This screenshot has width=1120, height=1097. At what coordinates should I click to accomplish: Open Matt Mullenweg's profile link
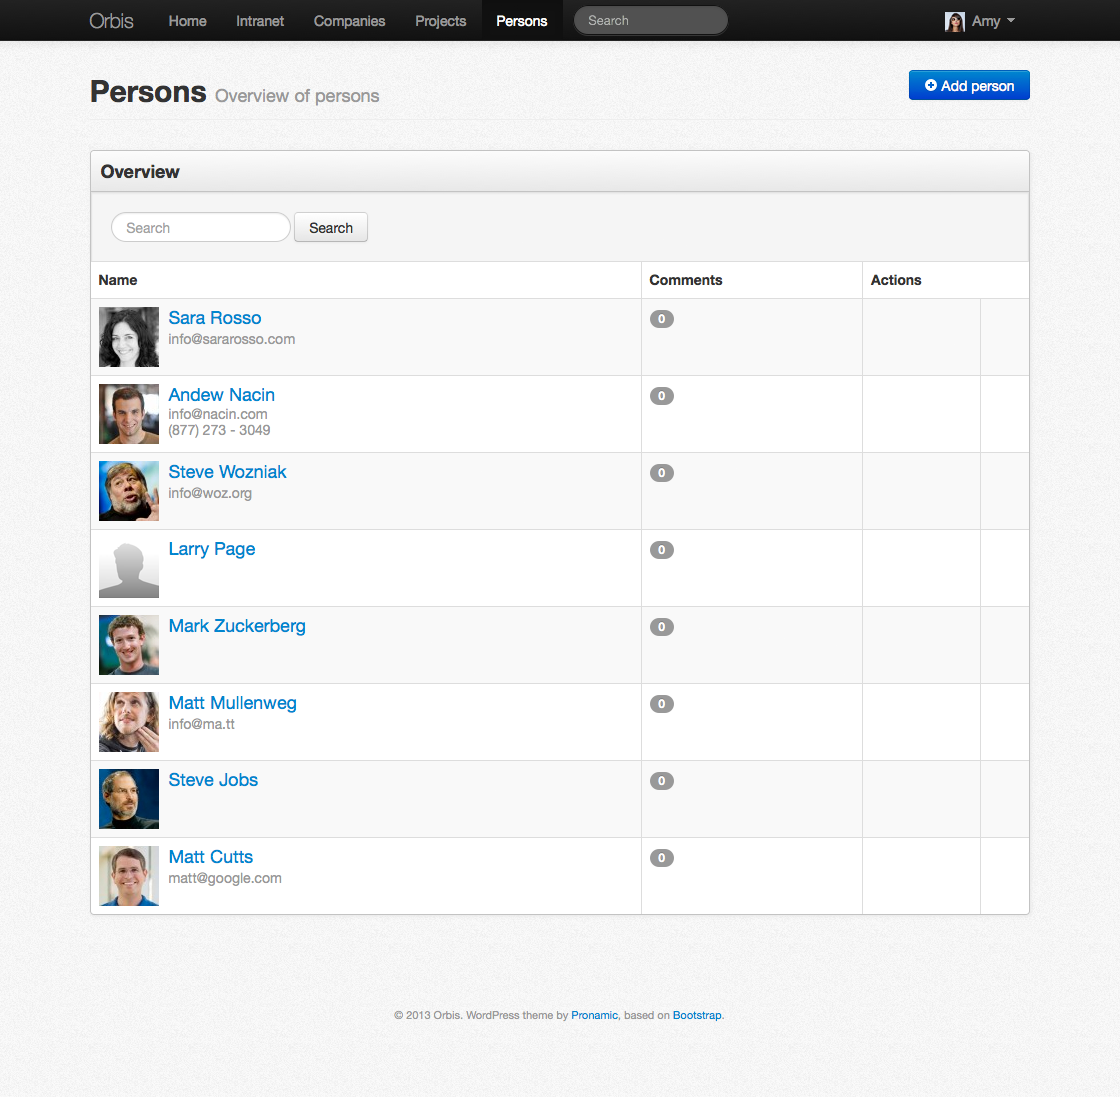click(232, 703)
